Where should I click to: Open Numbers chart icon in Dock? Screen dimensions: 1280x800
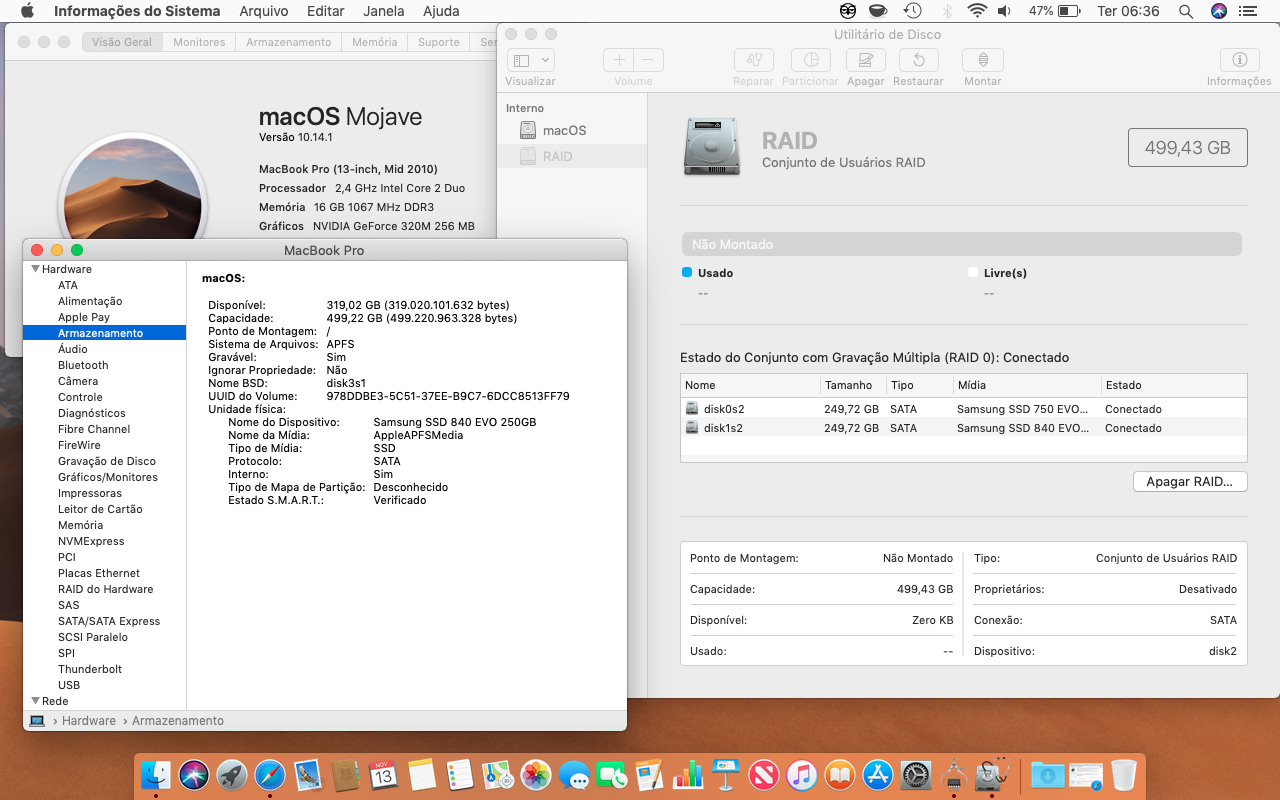688,774
